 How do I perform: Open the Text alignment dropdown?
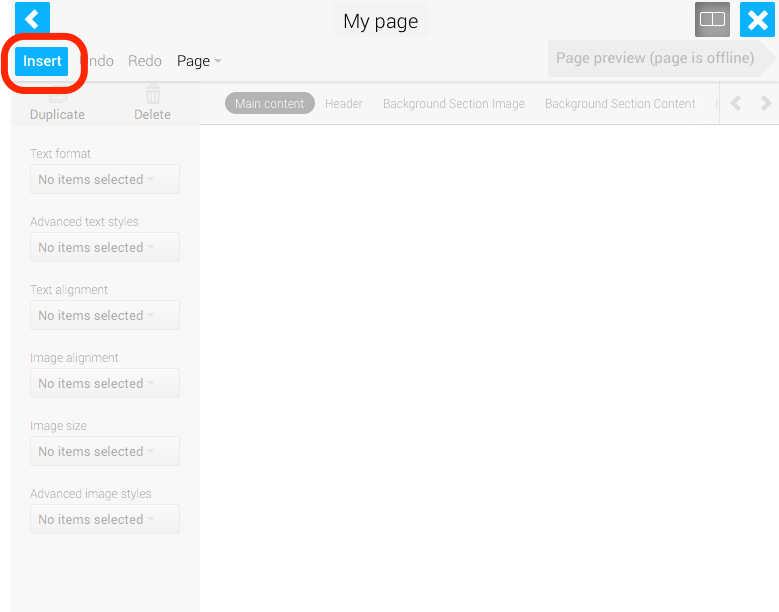105,316
